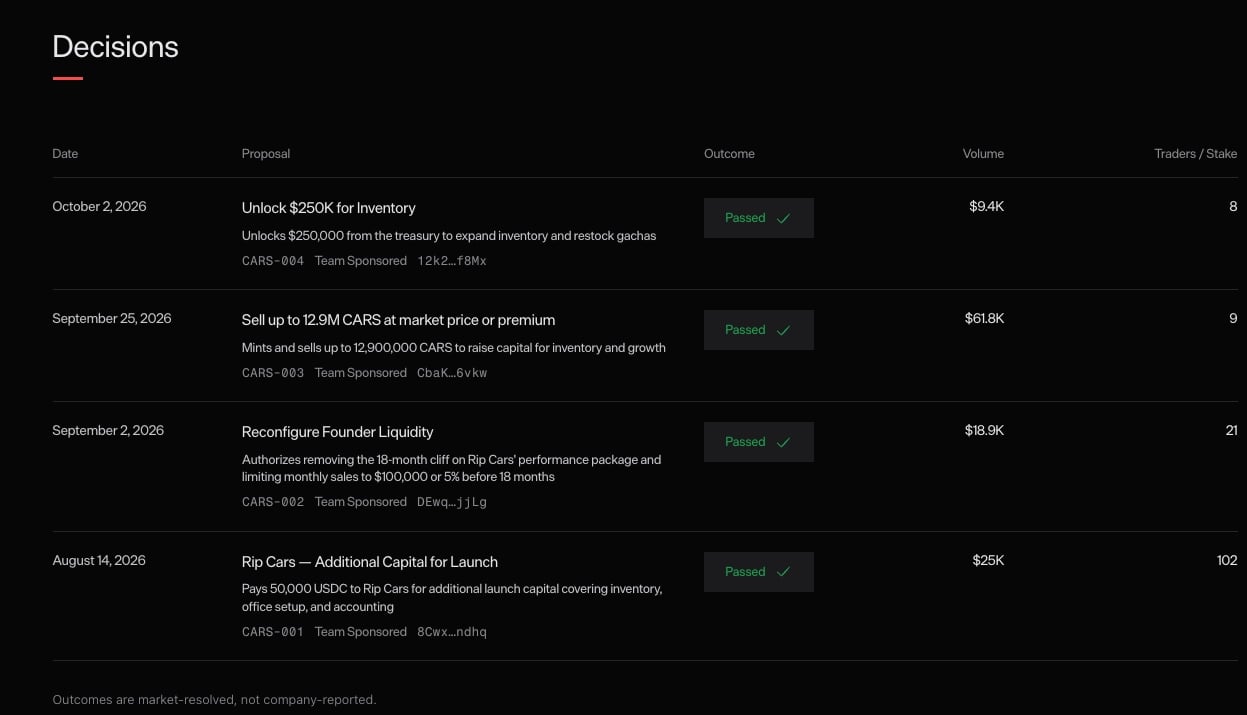The height and width of the screenshot is (715, 1247).
Task: Open the 'Reconfigure Founder Liquidity' proposal
Action: [337, 432]
